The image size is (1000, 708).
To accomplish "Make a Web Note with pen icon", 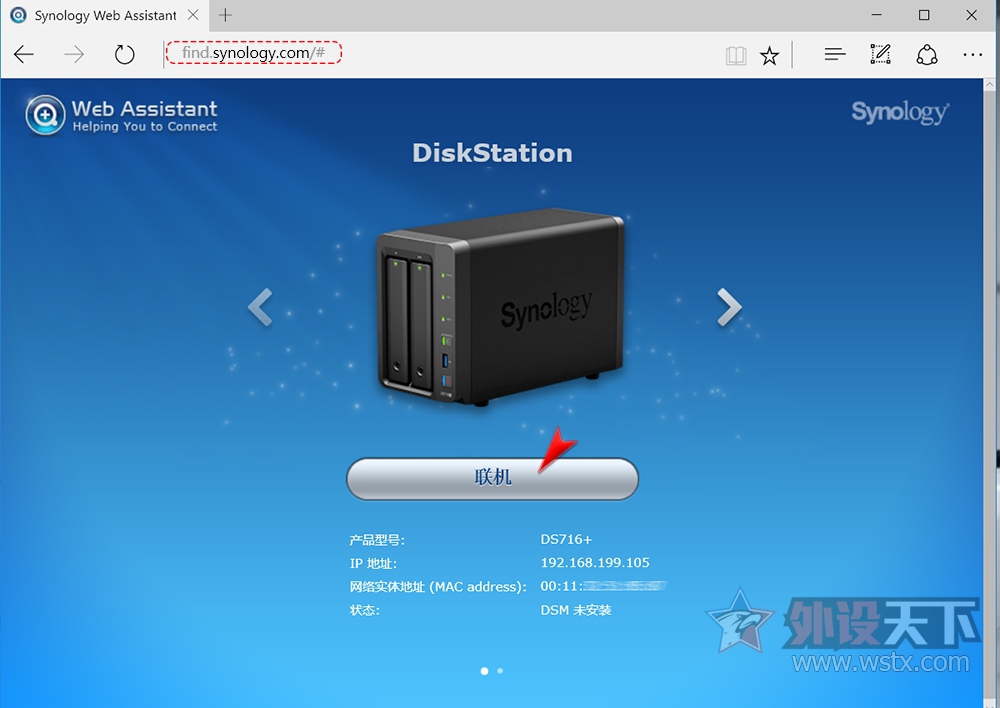I will pyautogui.click(x=880, y=54).
